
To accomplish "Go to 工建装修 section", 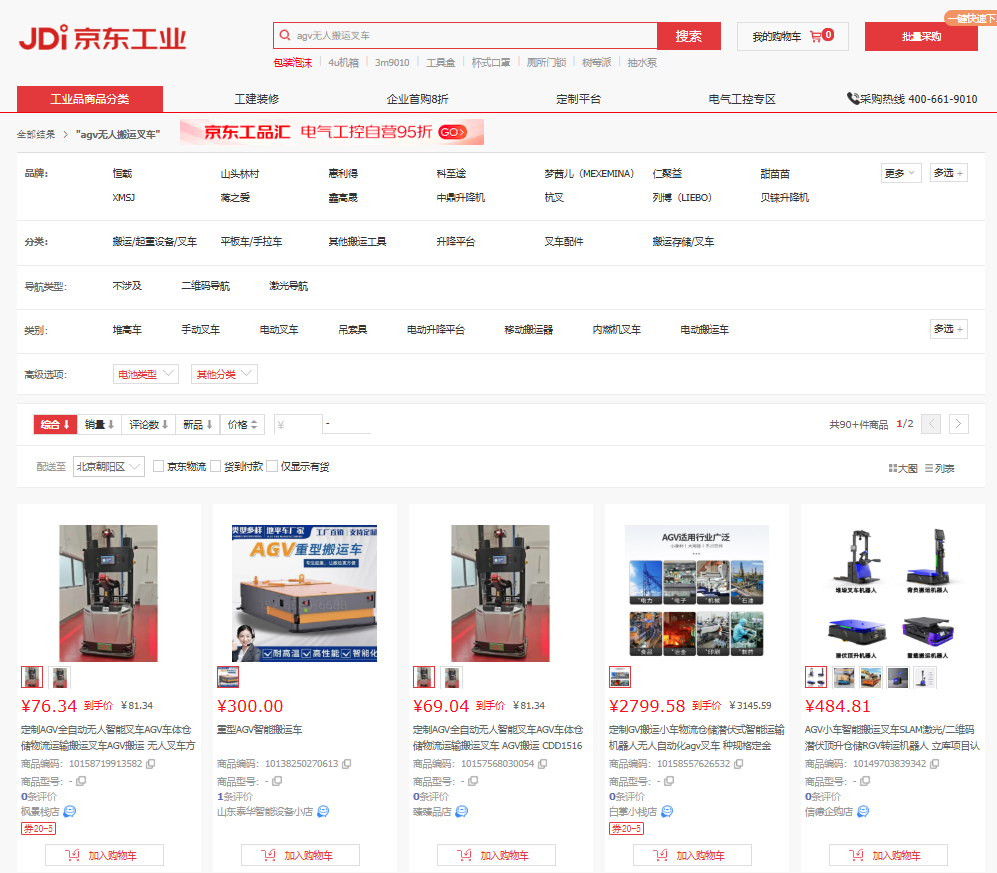I will 257,99.
